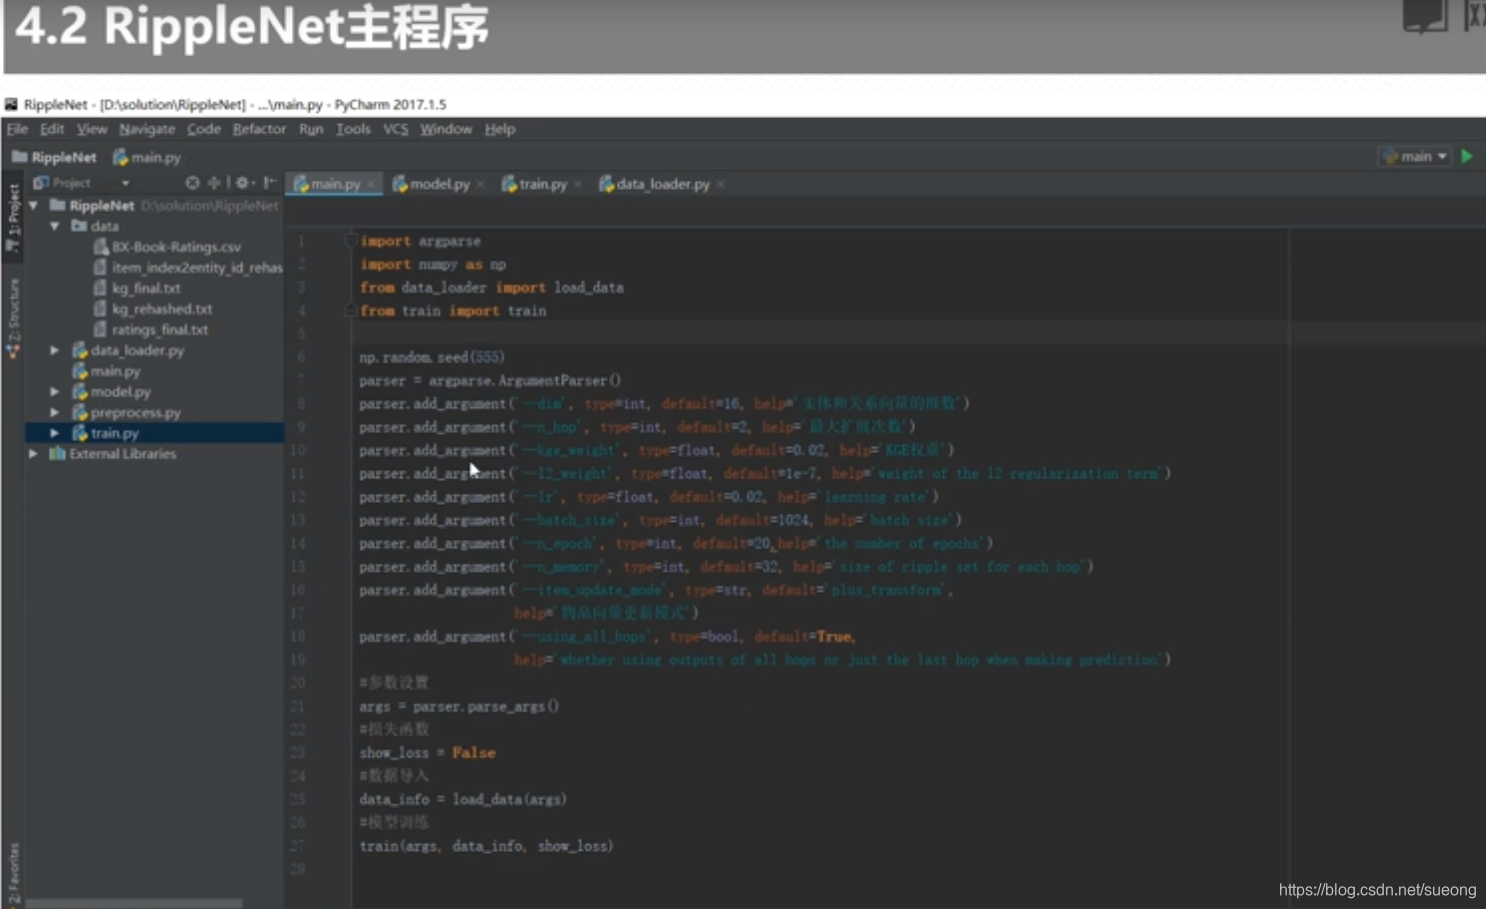Toggle the Structure side tool tab
Viewport: 1486px width, 909px height.
pyautogui.click(x=13, y=318)
